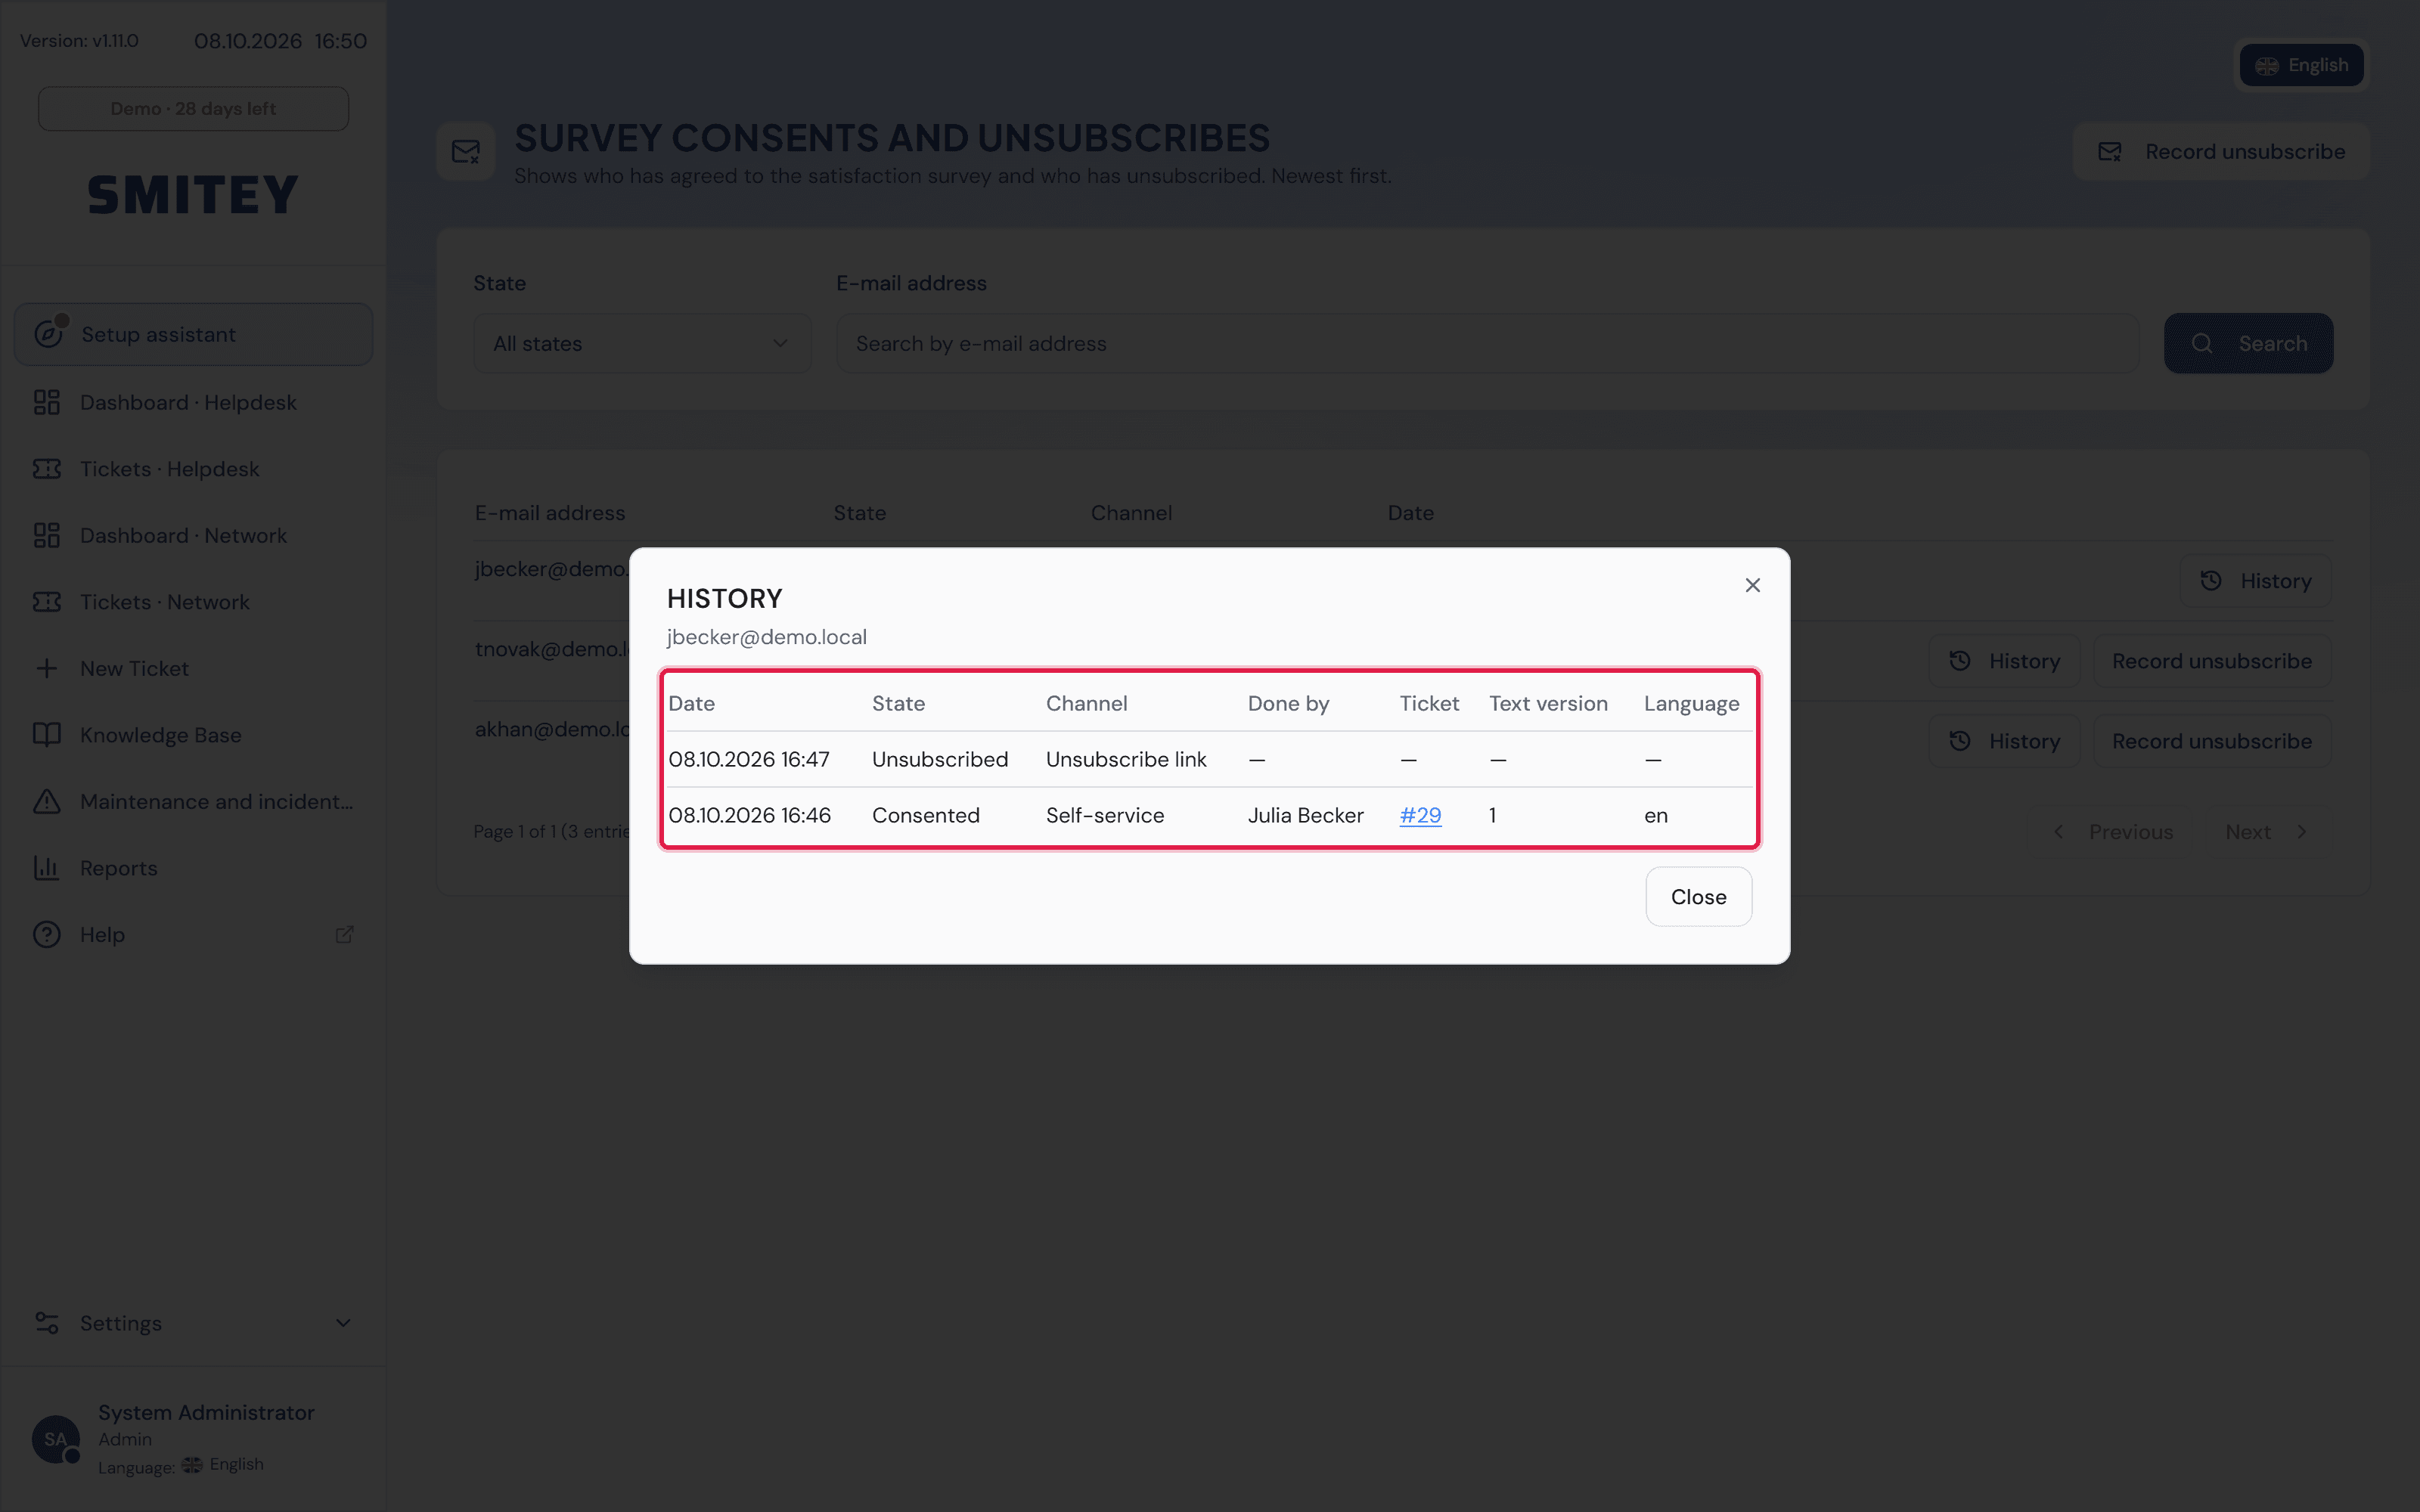Click the top-right Record unsubscribe button
The height and width of the screenshot is (1512, 2420).
click(x=2220, y=152)
